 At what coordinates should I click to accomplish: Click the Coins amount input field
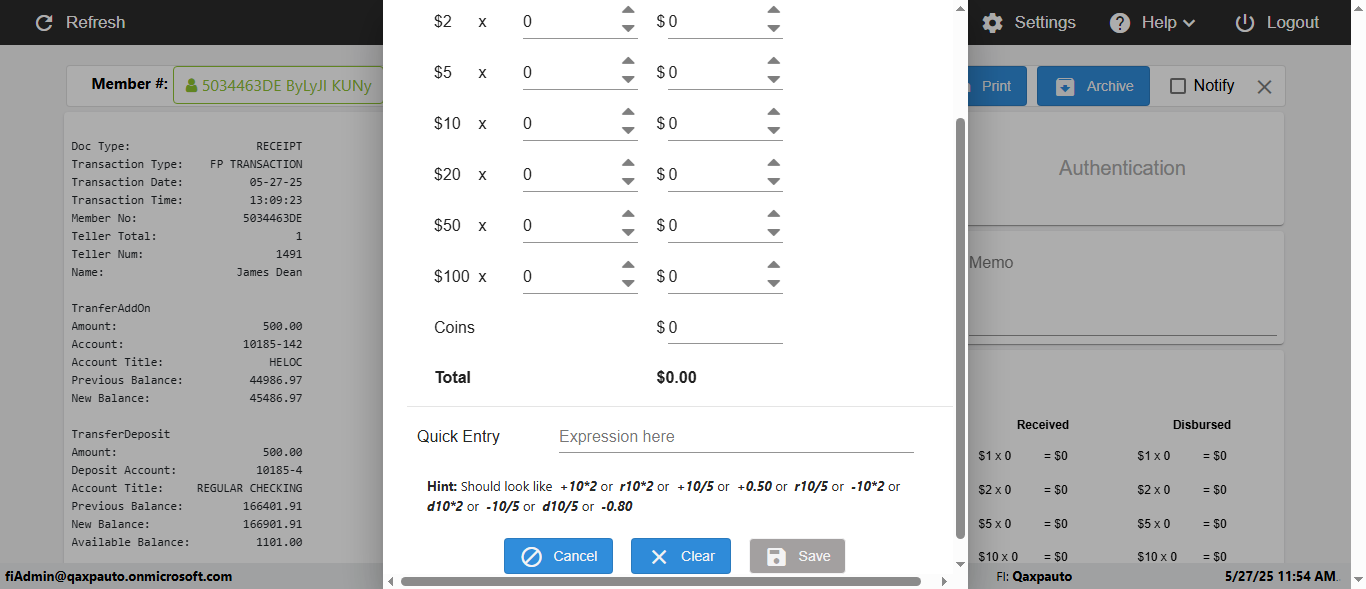click(724, 328)
